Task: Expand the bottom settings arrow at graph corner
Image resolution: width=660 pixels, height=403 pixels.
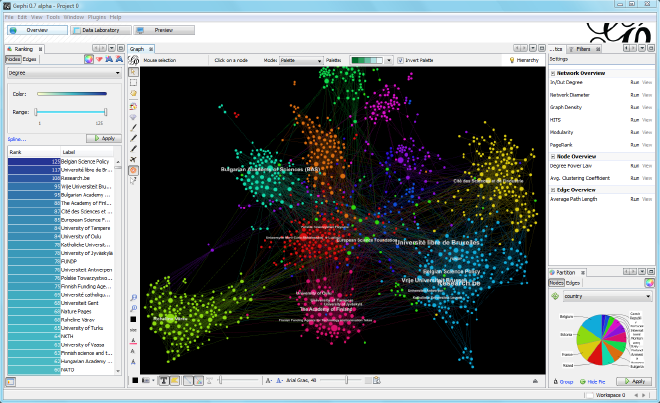Action: click(535, 381)
